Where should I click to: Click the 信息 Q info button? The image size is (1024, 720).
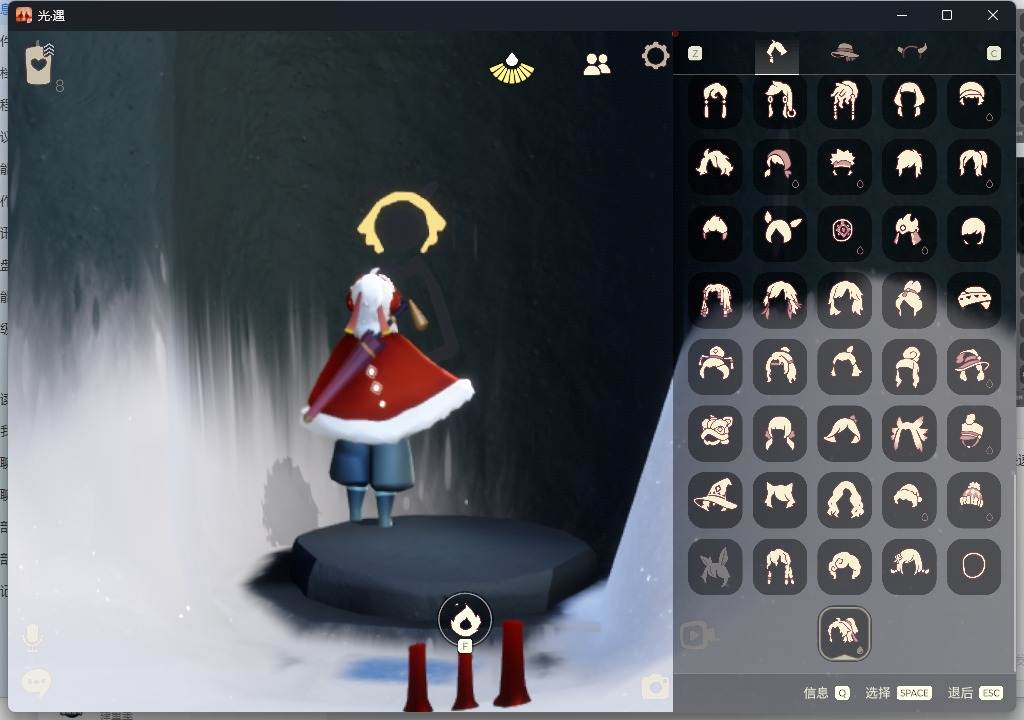pos(826,693)
